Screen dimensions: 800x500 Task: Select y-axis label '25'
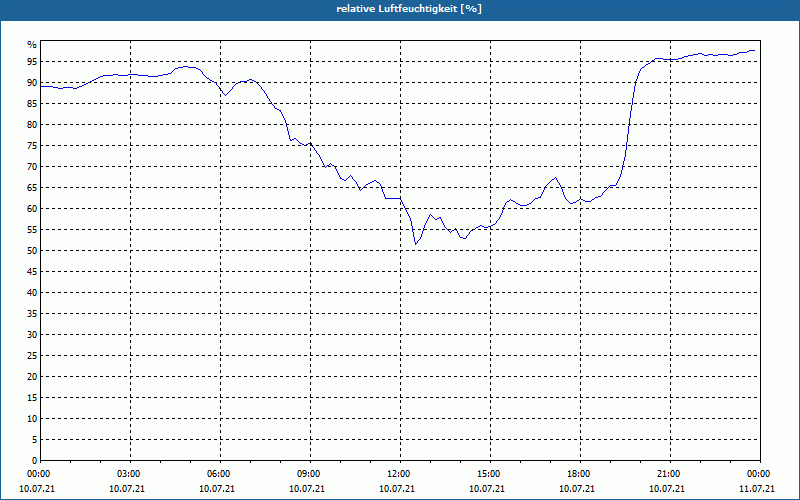point(32,356)
